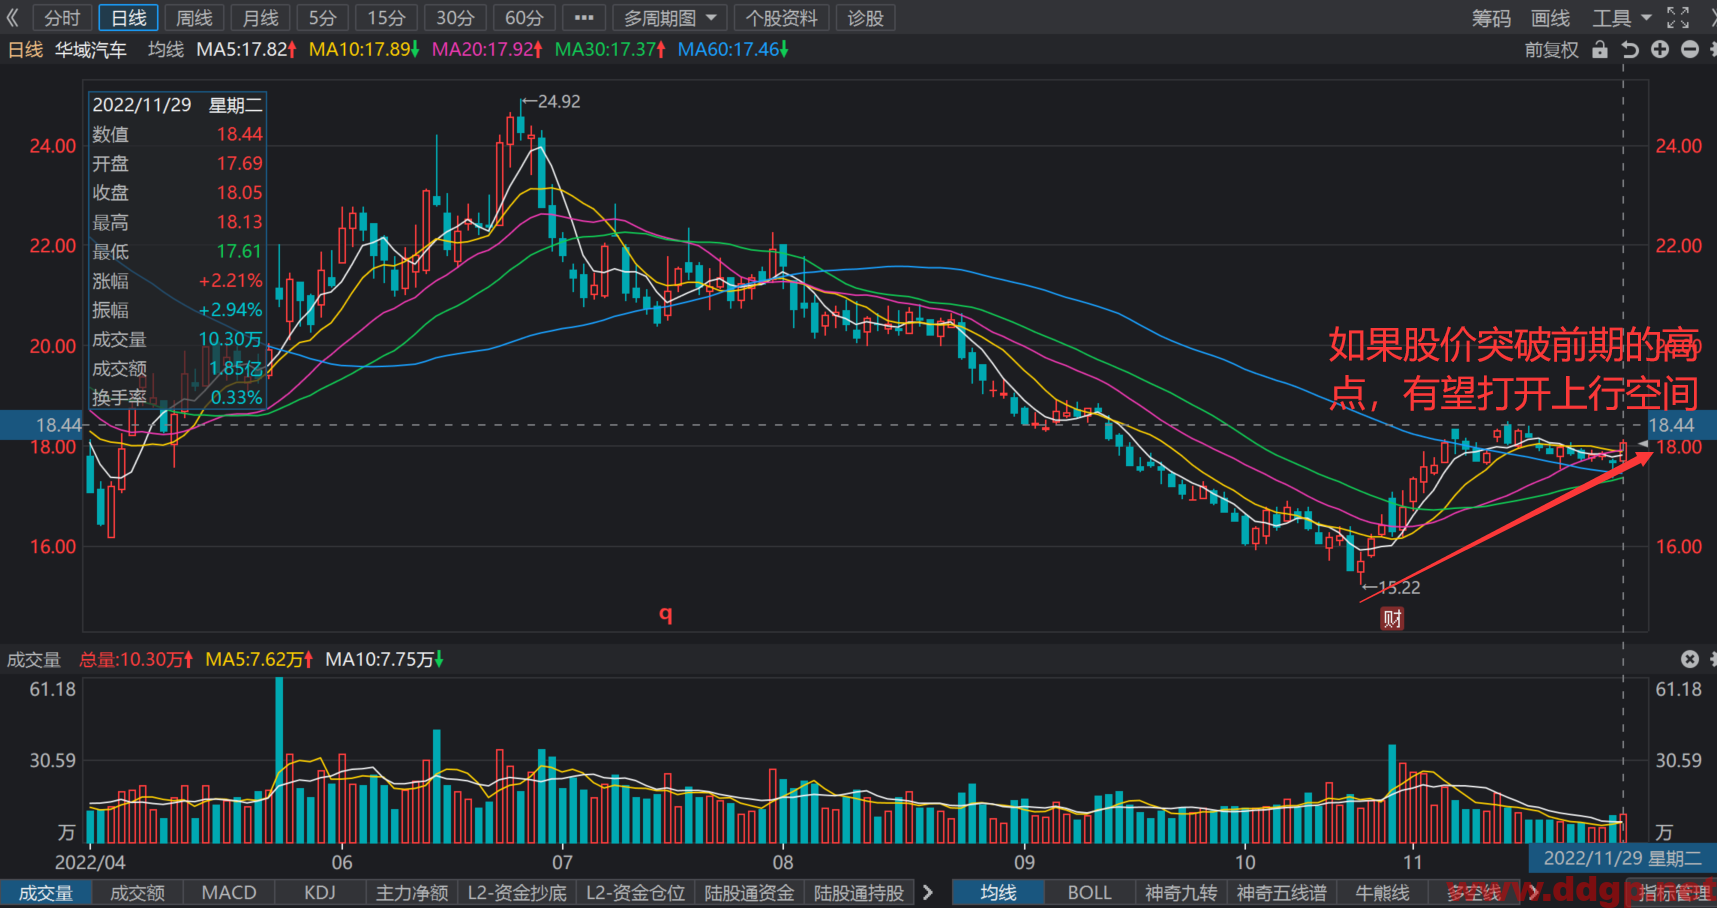Image resolution: width=1717 pixels, height=908 pixels.
Task: Collapse sidebar with double left chevron
Action: (x=13, y=17)
